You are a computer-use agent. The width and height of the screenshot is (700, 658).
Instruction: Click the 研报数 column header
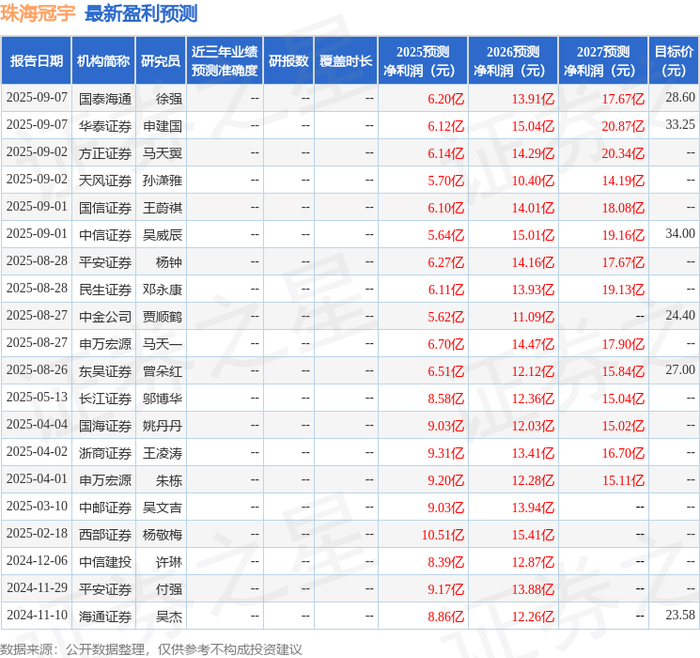click(x=289, y=61)
